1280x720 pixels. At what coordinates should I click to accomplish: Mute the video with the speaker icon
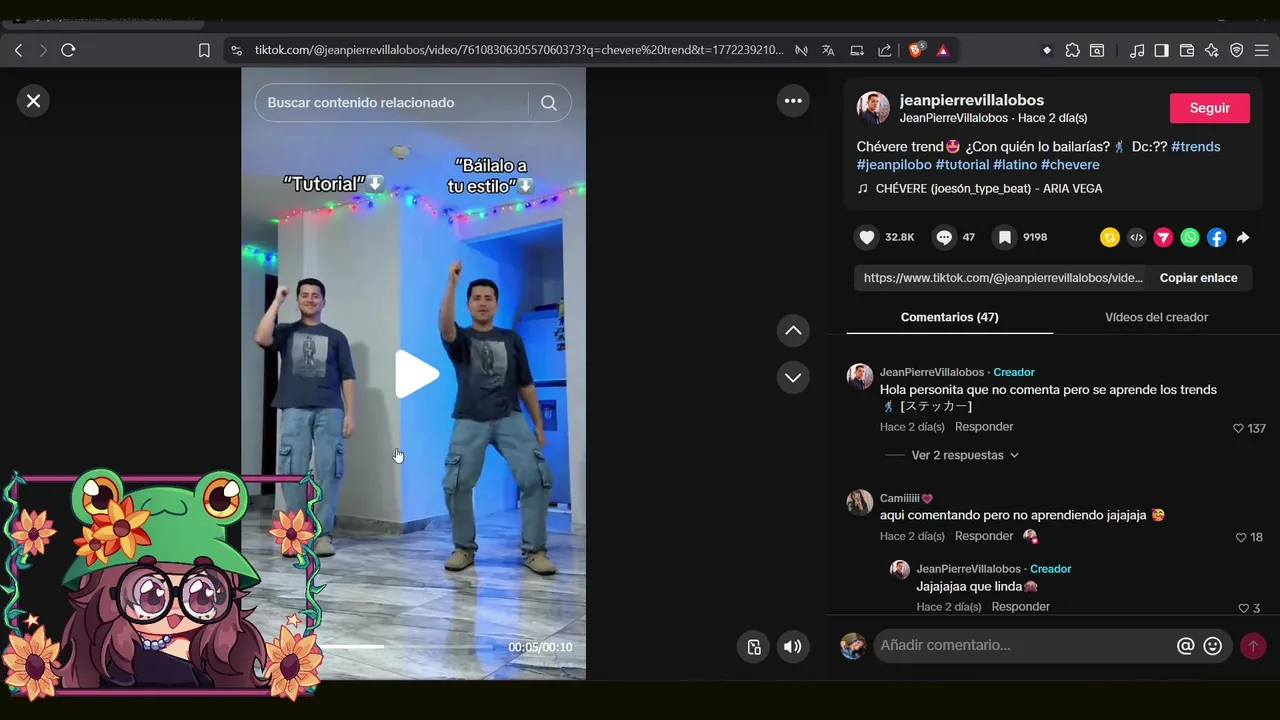click(792, 647)
